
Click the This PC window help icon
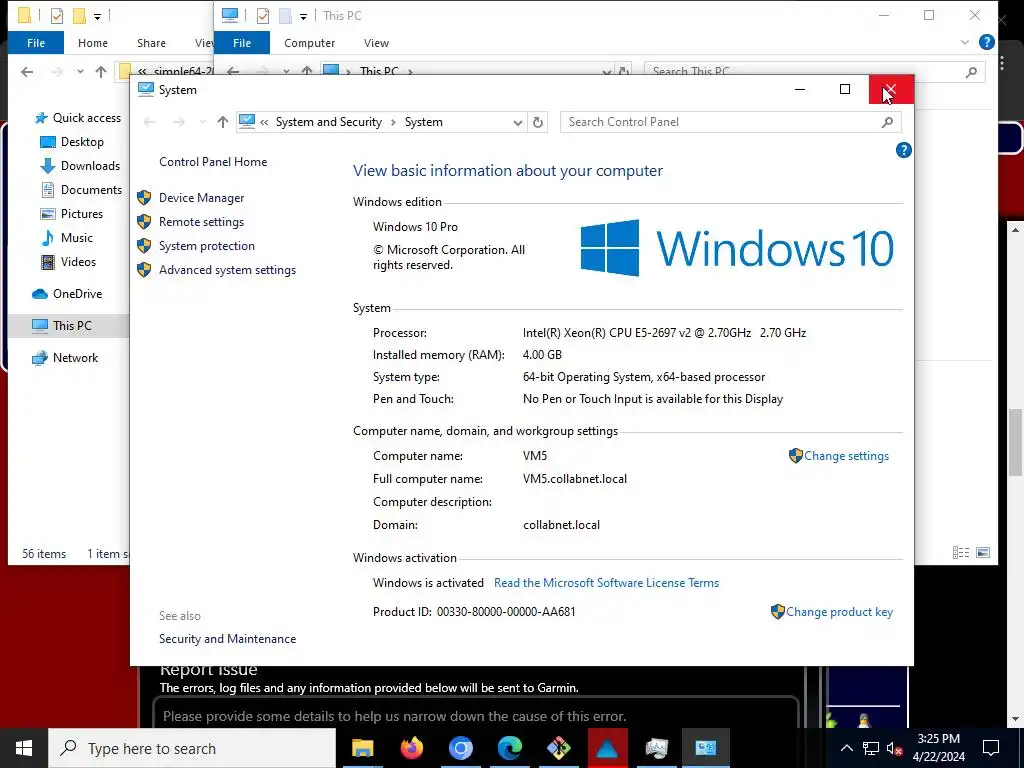(987, 42)
